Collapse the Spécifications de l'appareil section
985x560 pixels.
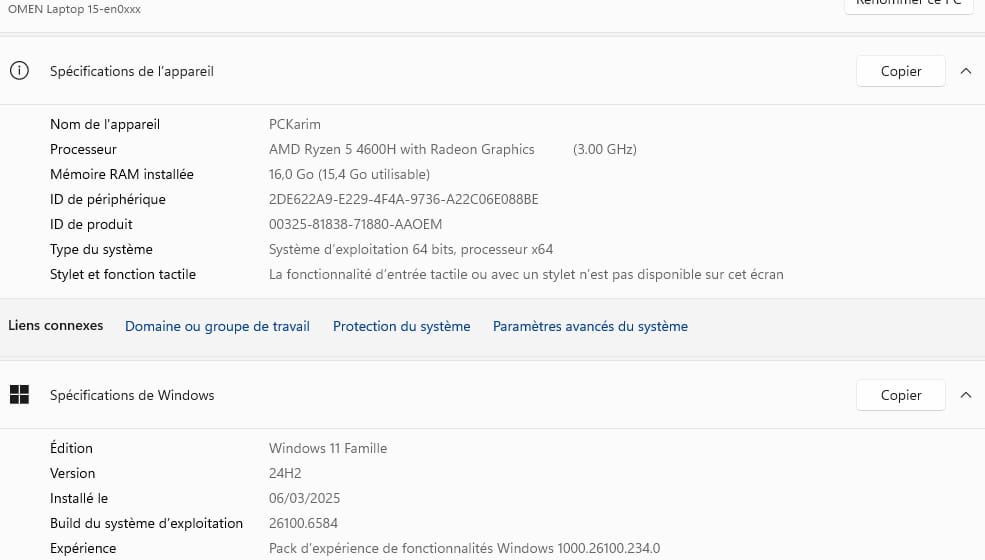tap(965, 71)
